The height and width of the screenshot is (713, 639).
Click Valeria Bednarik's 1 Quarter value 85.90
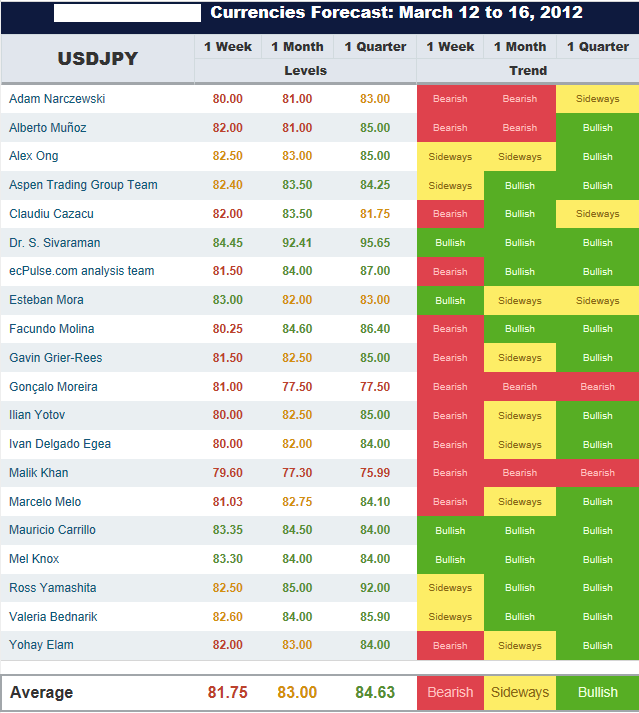pyautogui.click(x=375, y=617)
